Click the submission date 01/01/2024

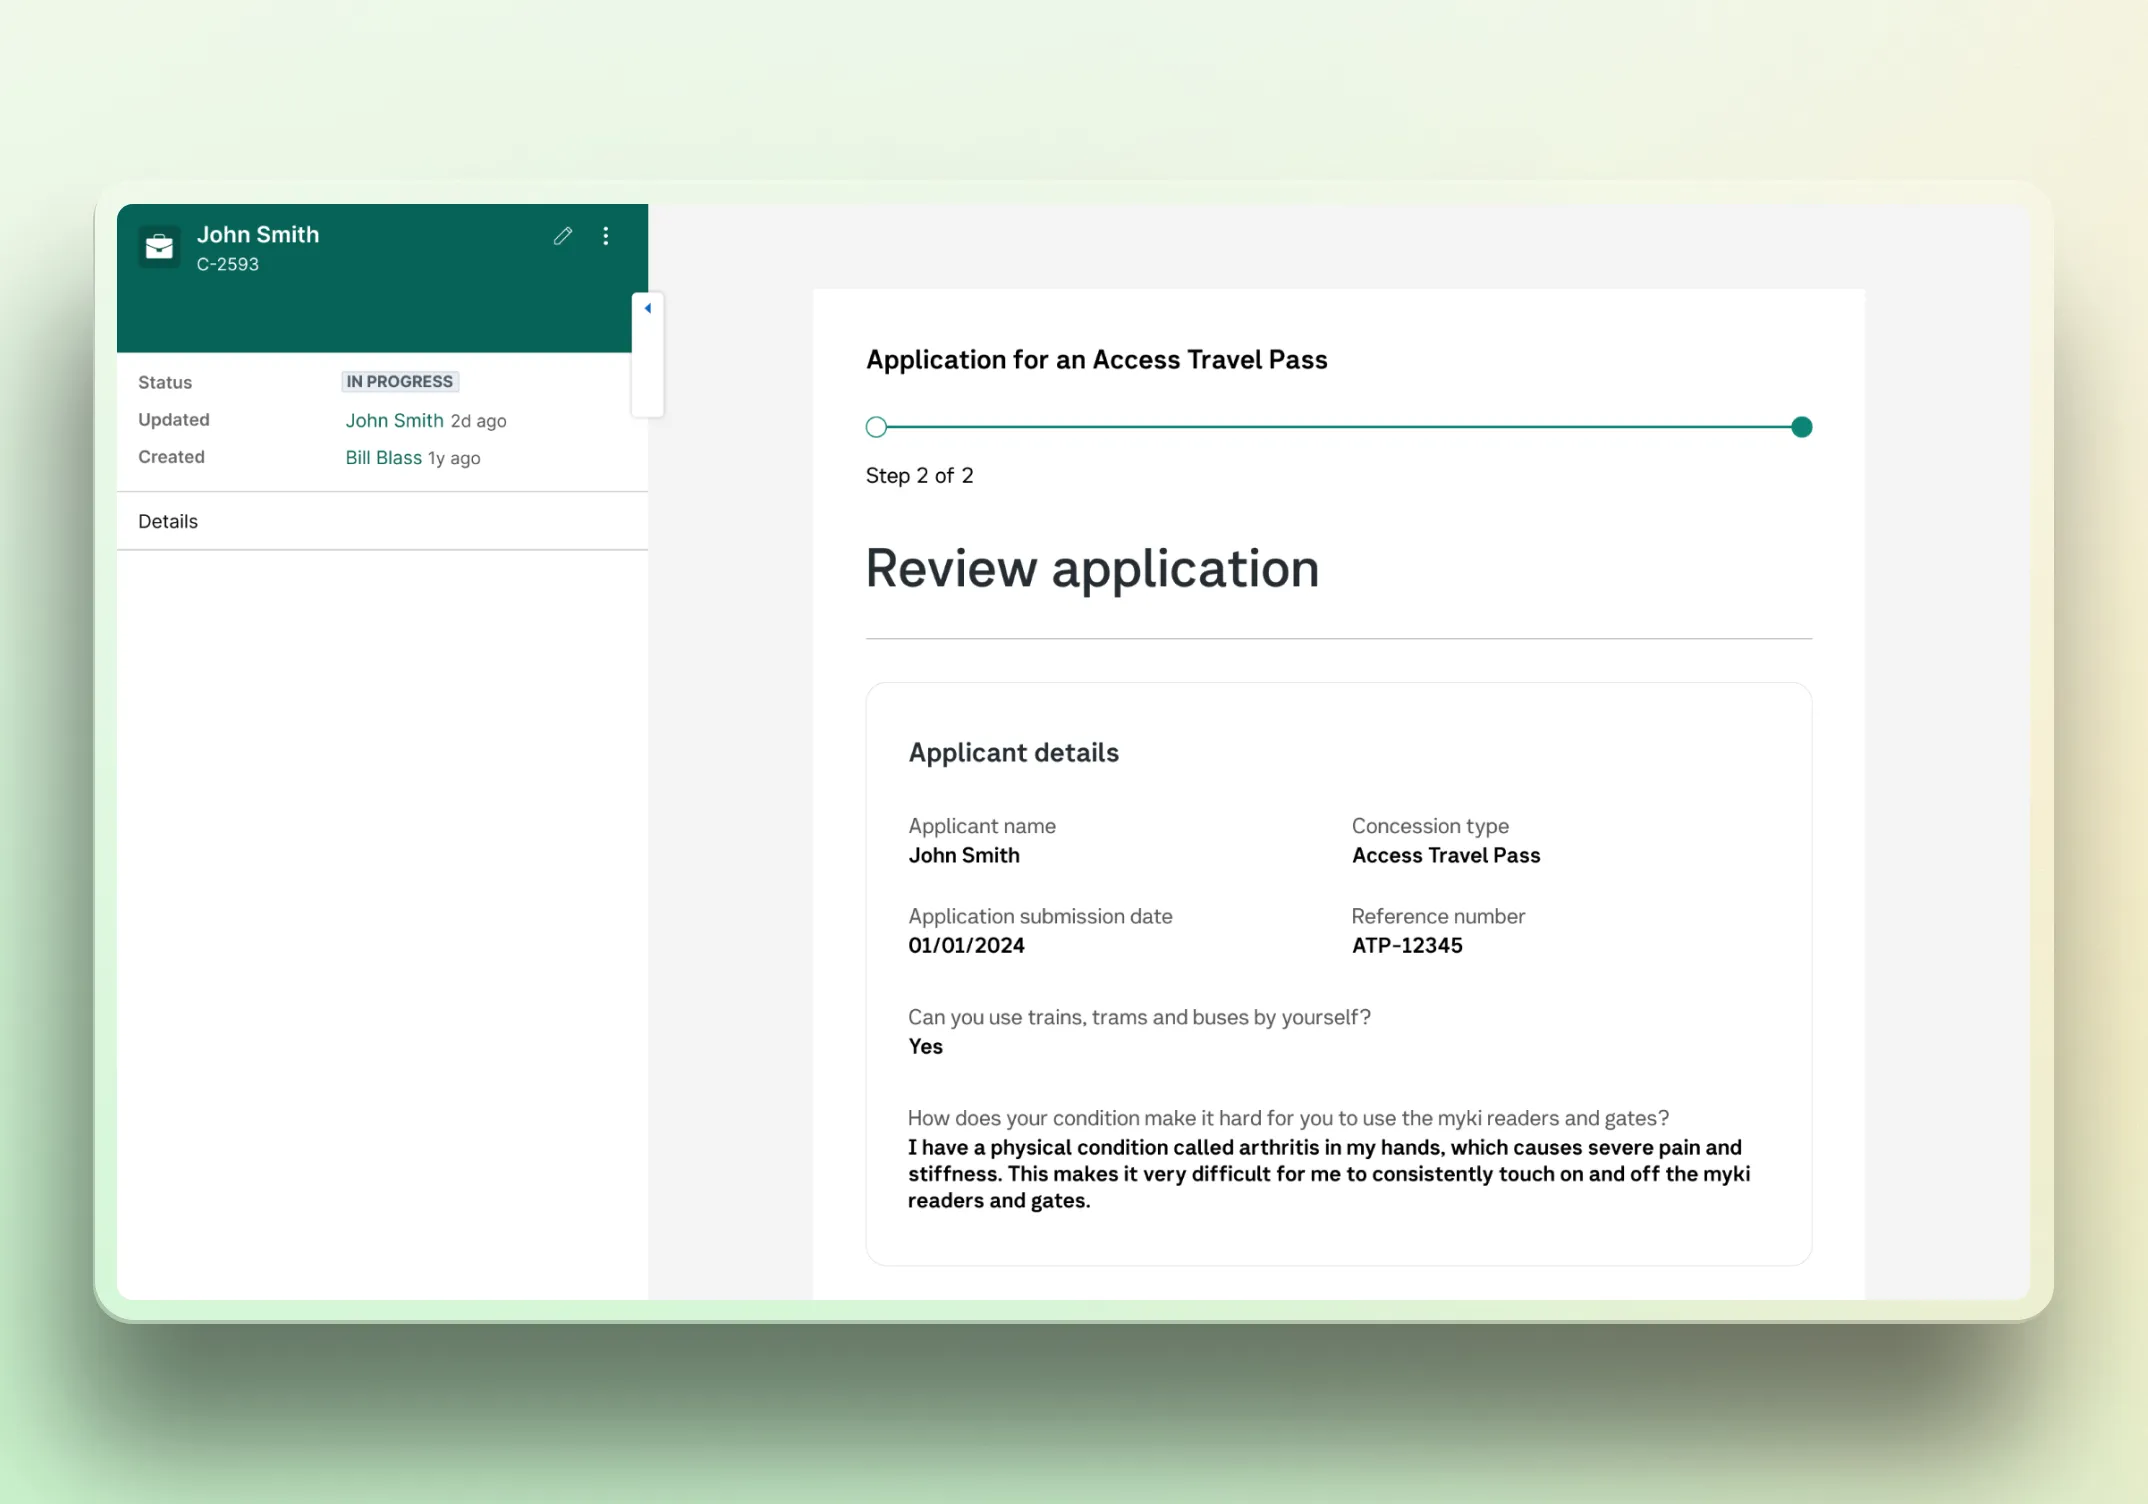(x=966, y=946)
